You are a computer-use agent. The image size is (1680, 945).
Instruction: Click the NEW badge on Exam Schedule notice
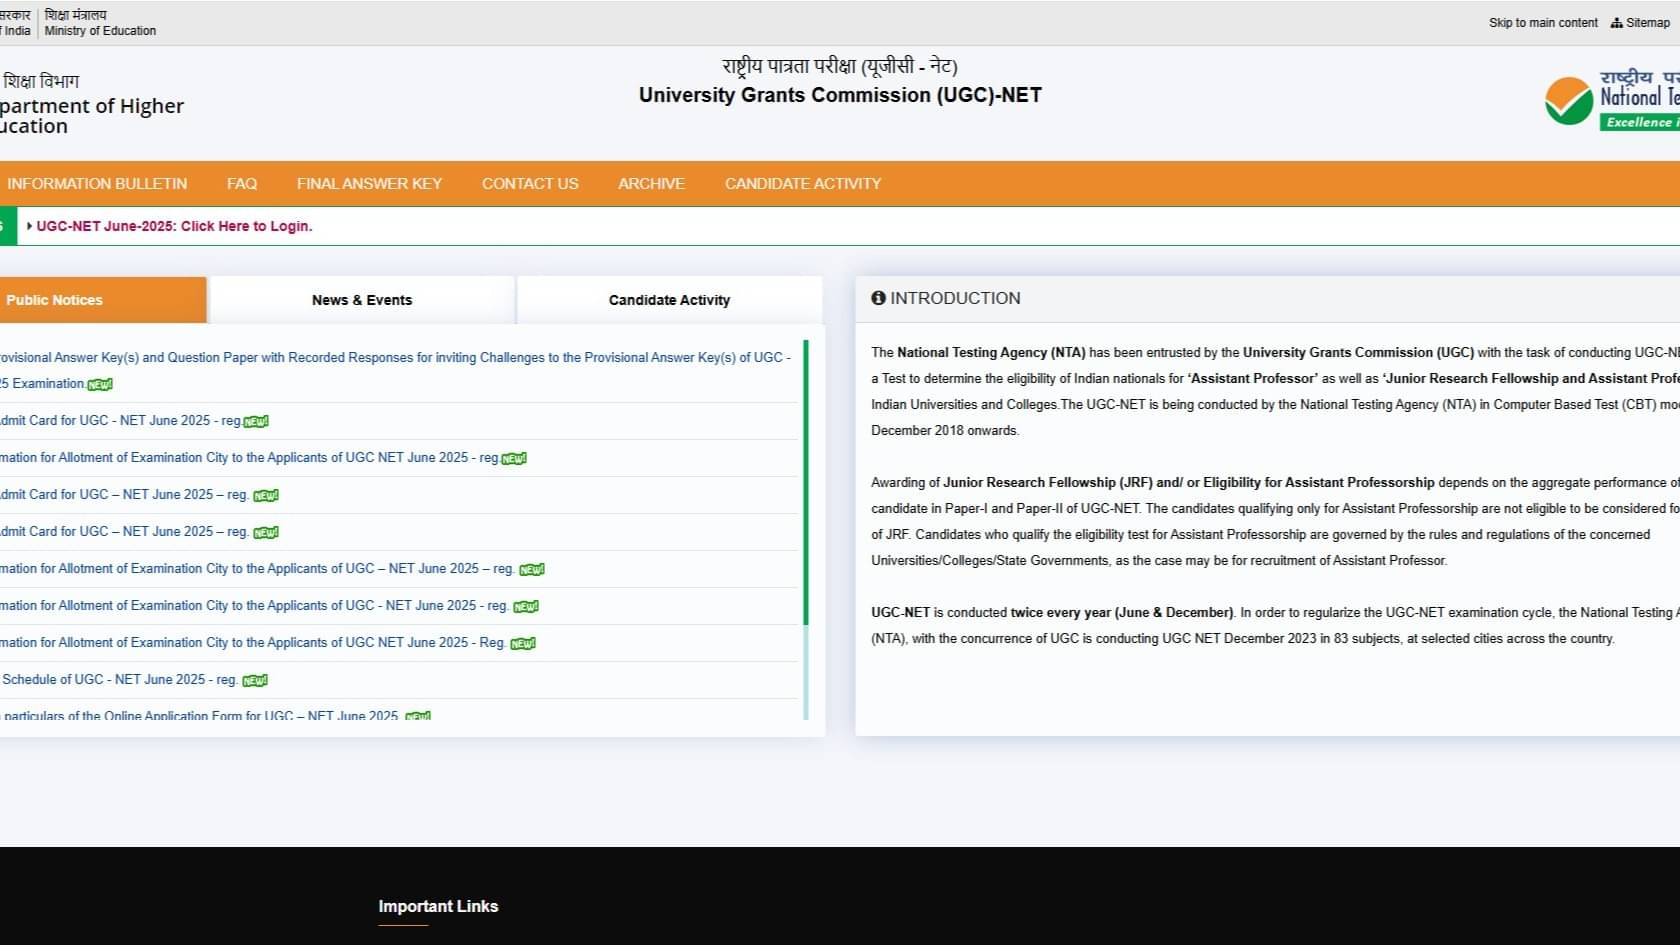256,679
